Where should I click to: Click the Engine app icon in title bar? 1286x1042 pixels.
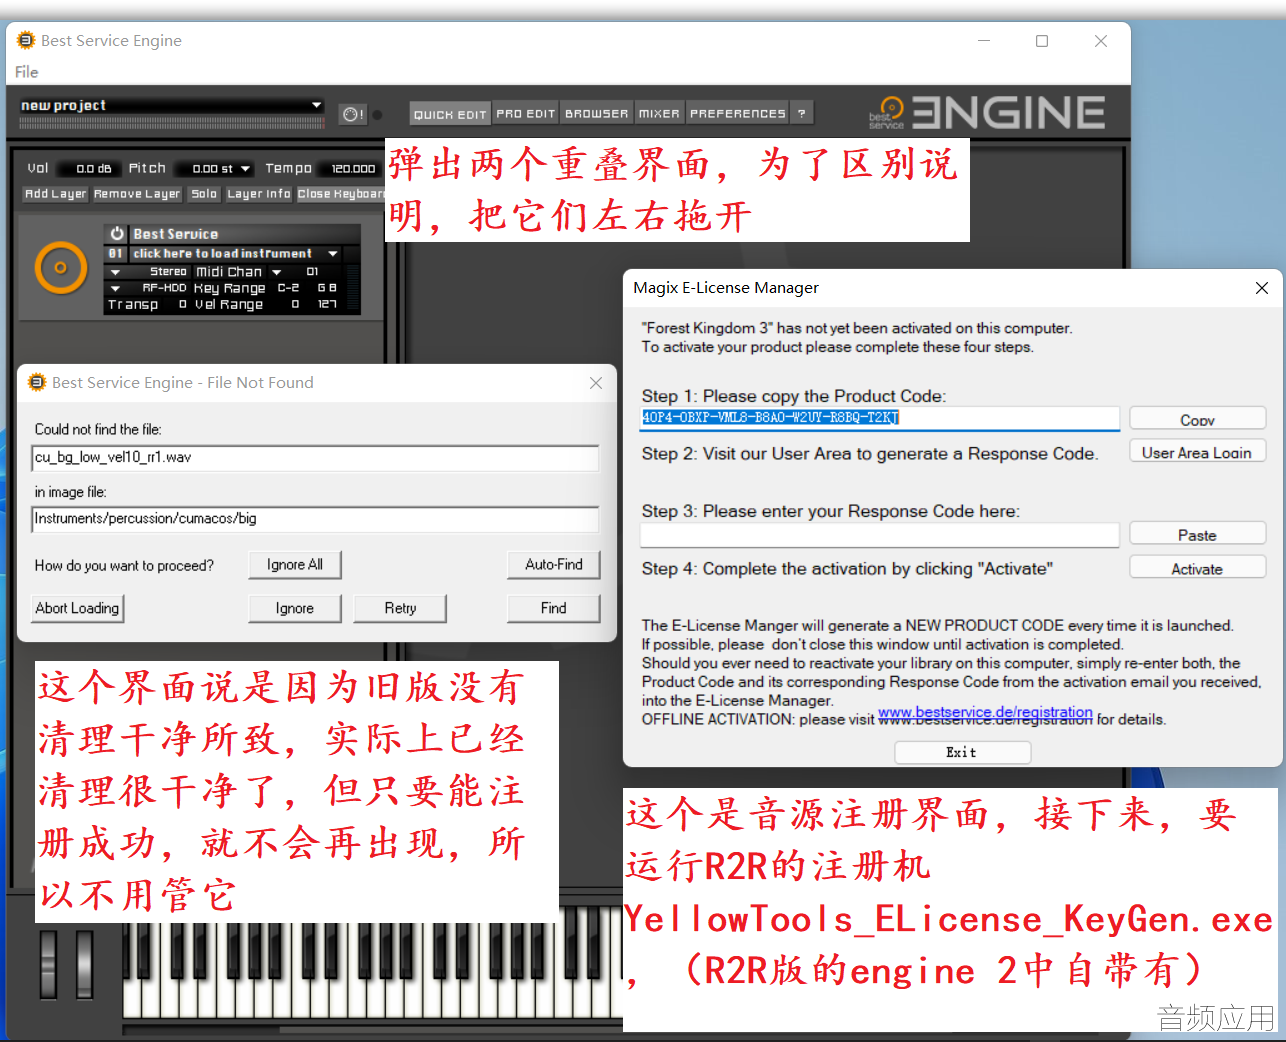[26, 40]
